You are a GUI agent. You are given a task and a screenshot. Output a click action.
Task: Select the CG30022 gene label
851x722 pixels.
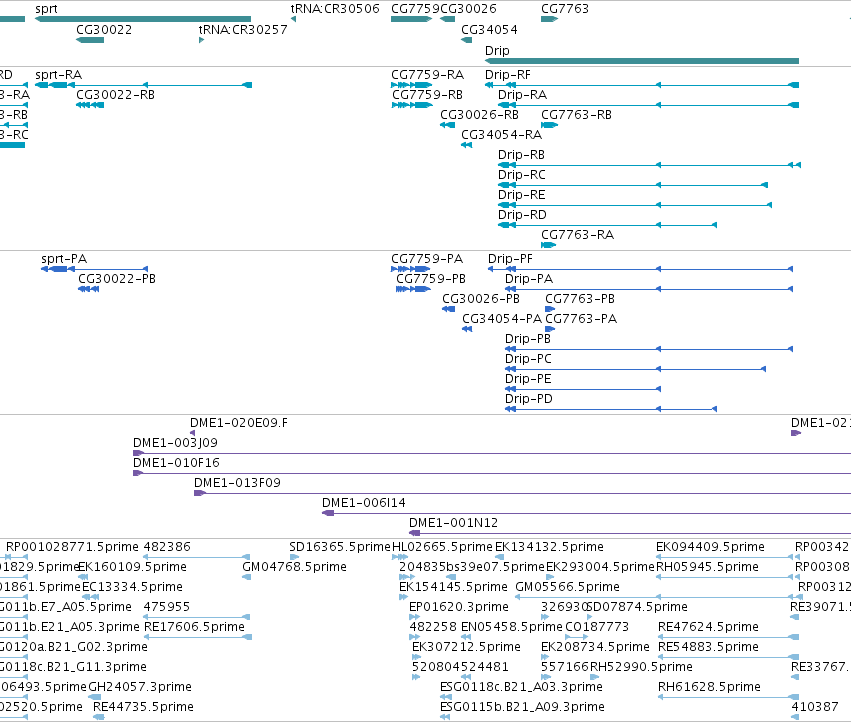coord(104,29)
